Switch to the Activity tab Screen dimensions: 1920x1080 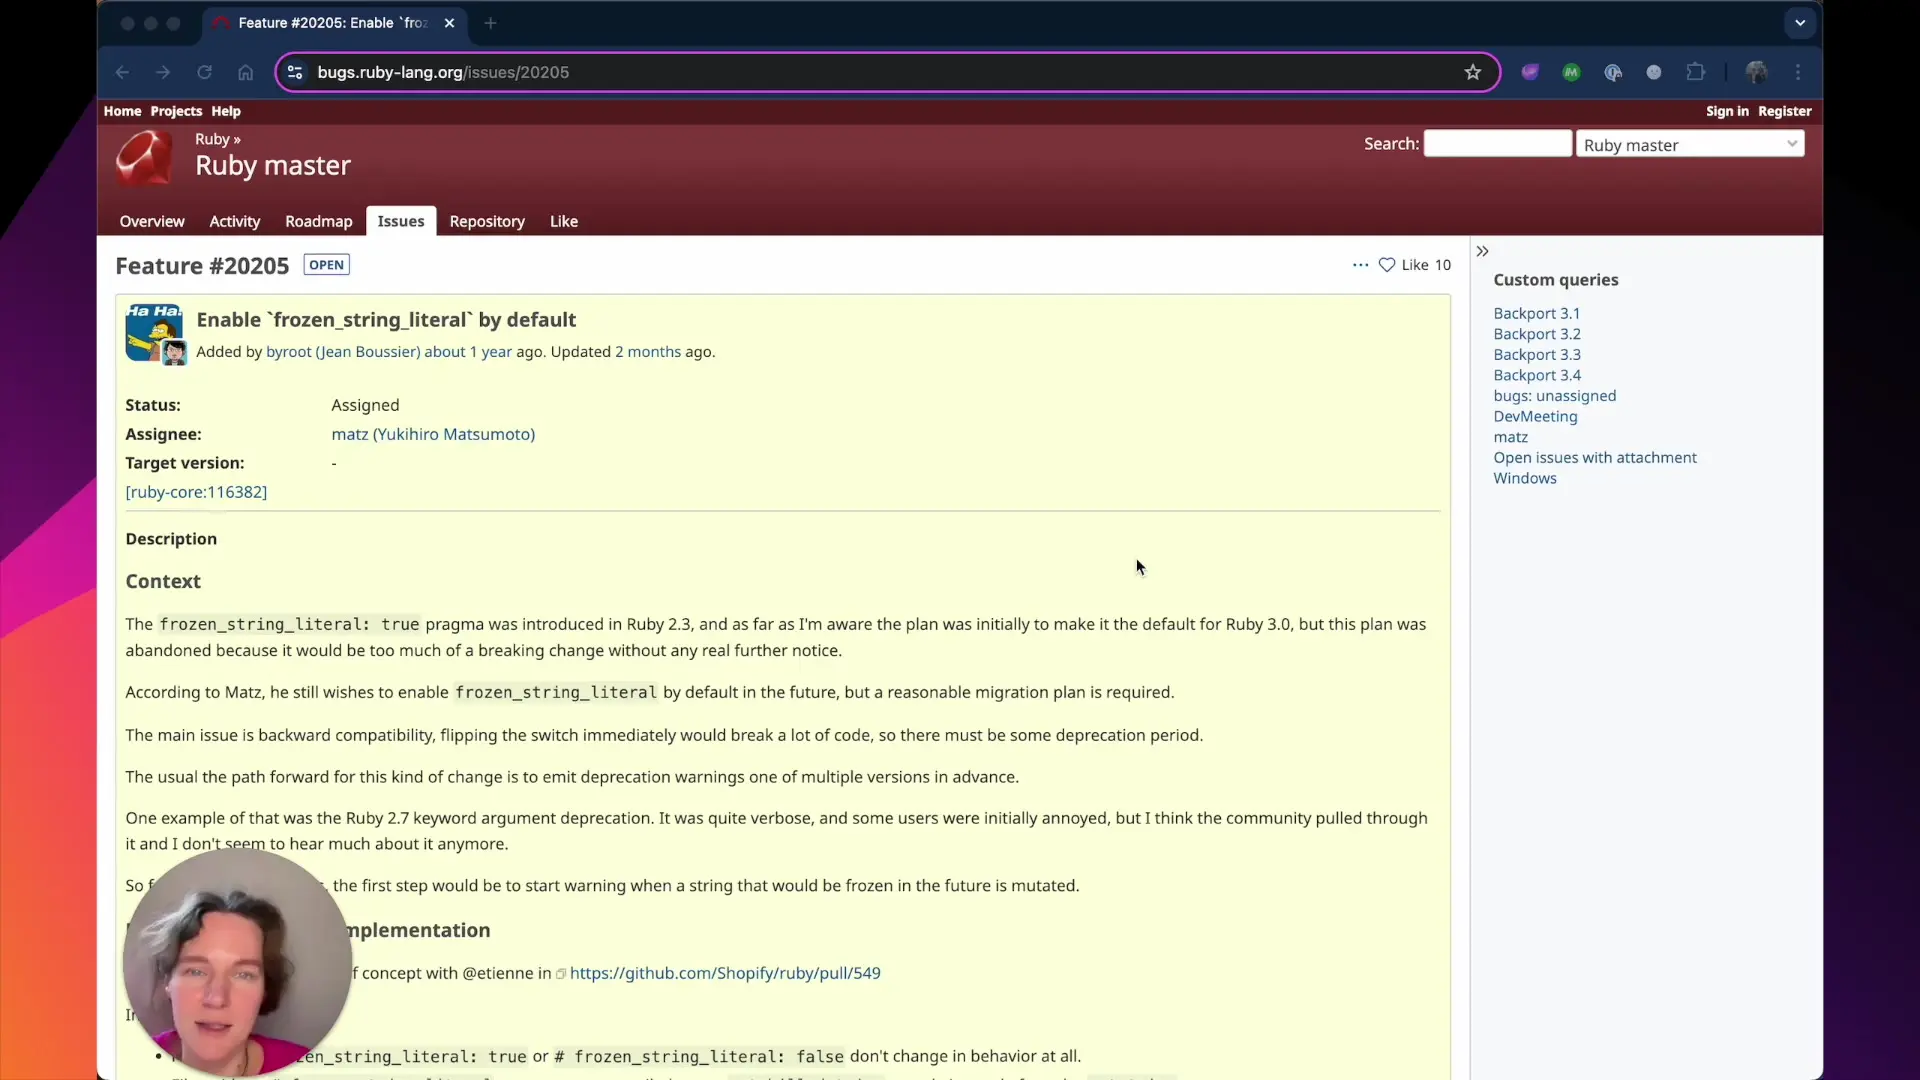pyautogui.click(x=234, y=221)
